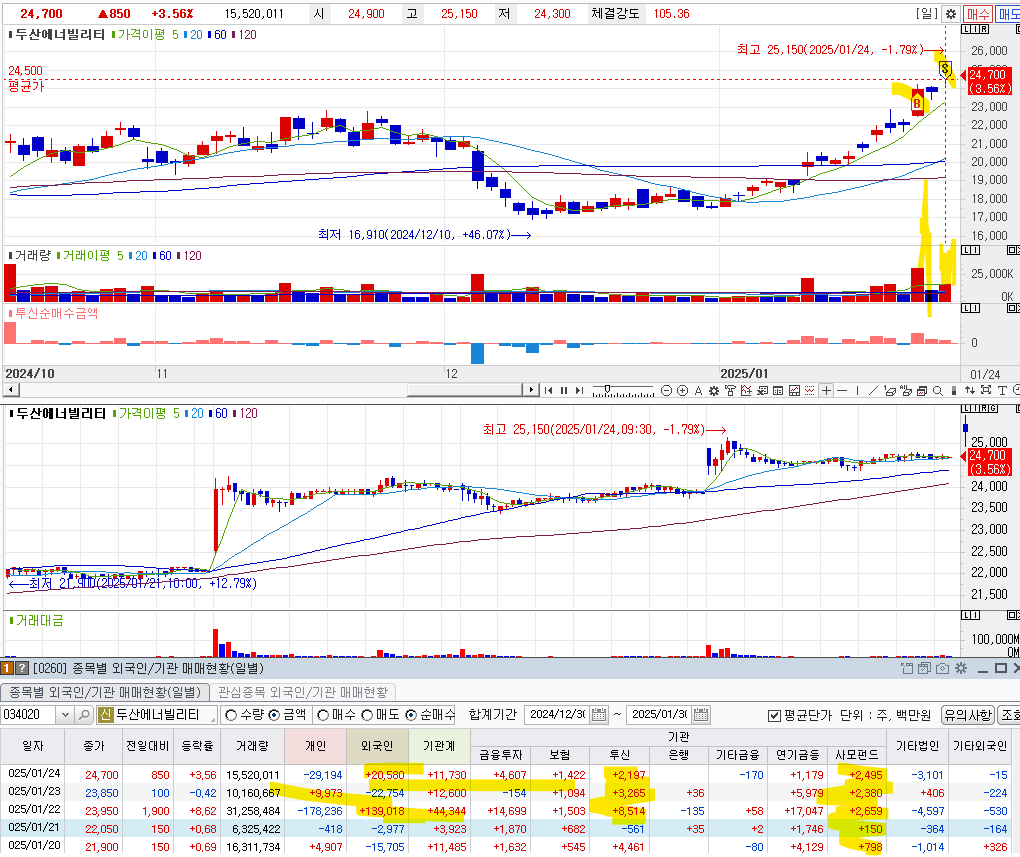The image size is (1020, 857).
Task: Open chart toolbar gear settings
Action: tap(714, 390)
